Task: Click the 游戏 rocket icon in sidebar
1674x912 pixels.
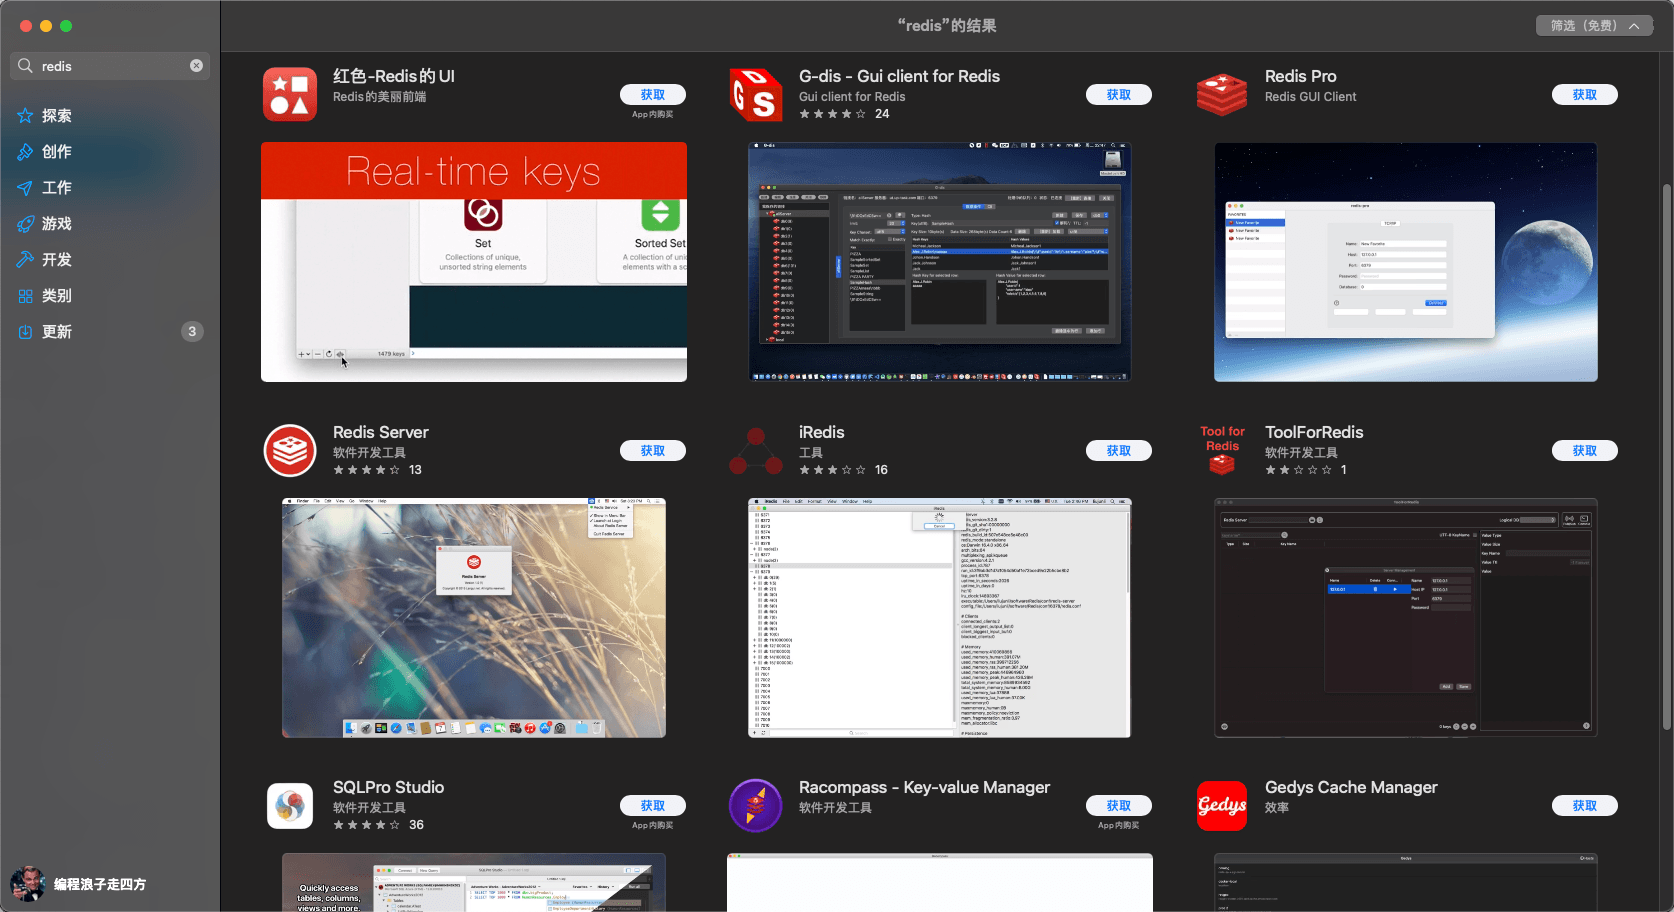Action: click(x=25, y=224)
